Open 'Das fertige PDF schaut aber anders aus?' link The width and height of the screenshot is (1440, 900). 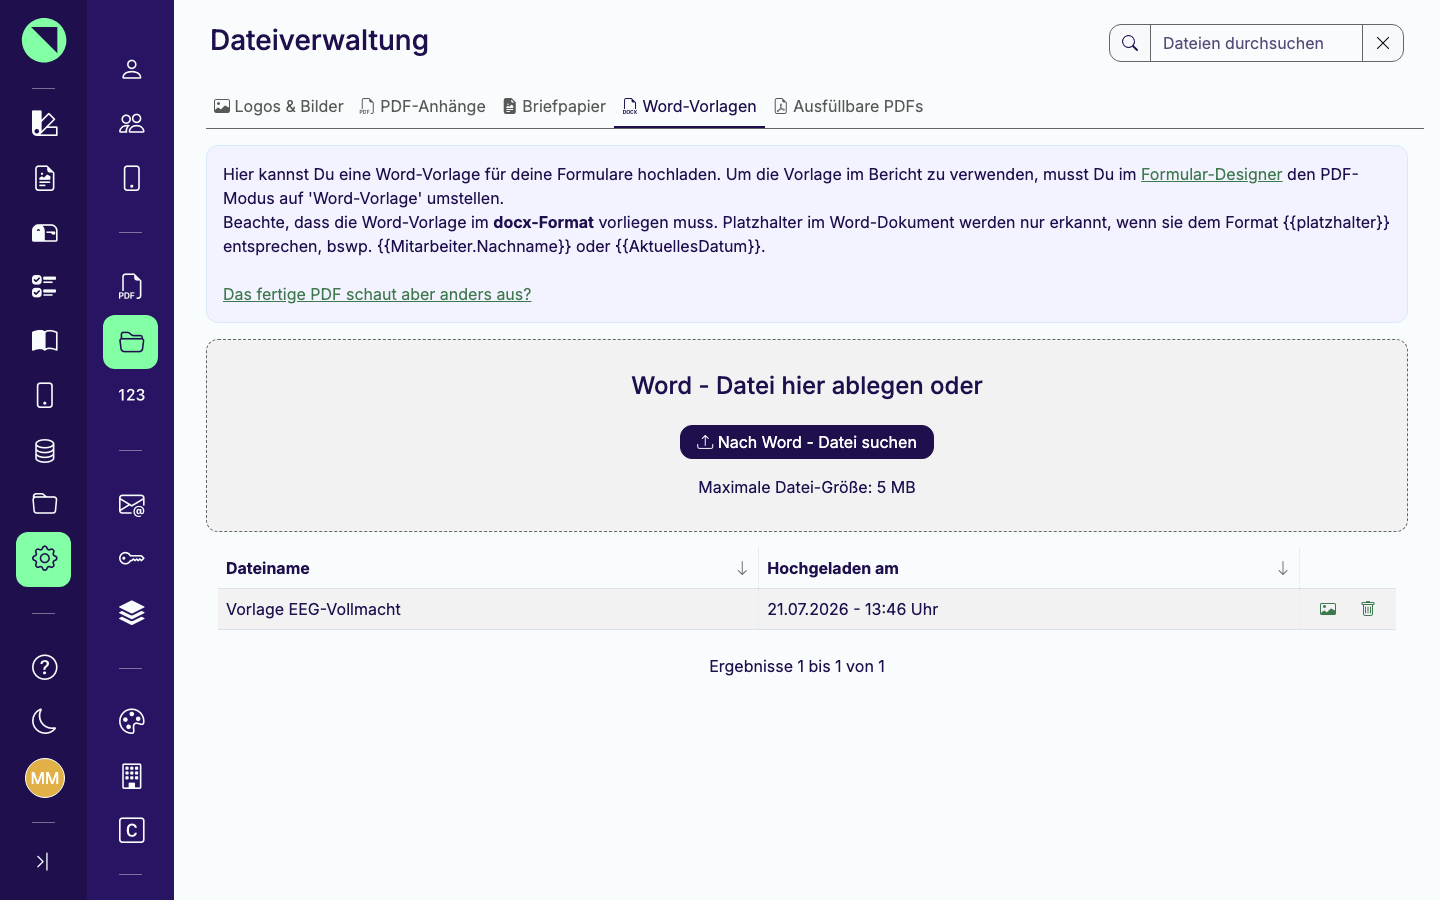pyautogui.click(x=377, y=294)
